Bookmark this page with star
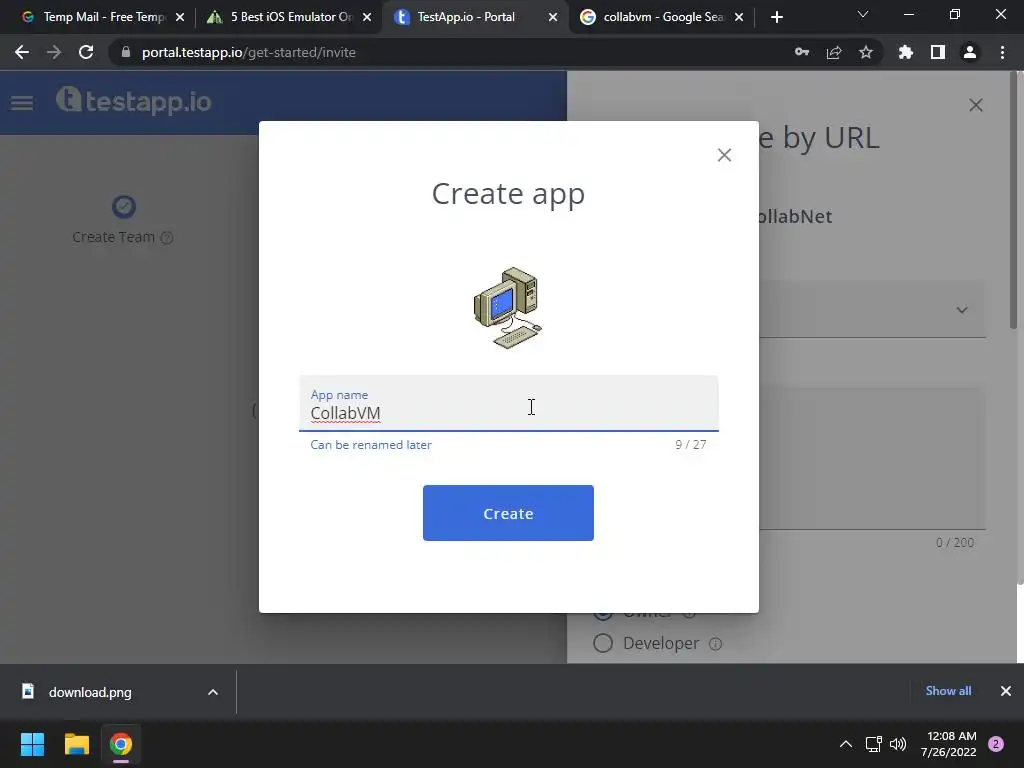Screen dimensions: 1024x768 pyautogui.click(x=866, y=52)
